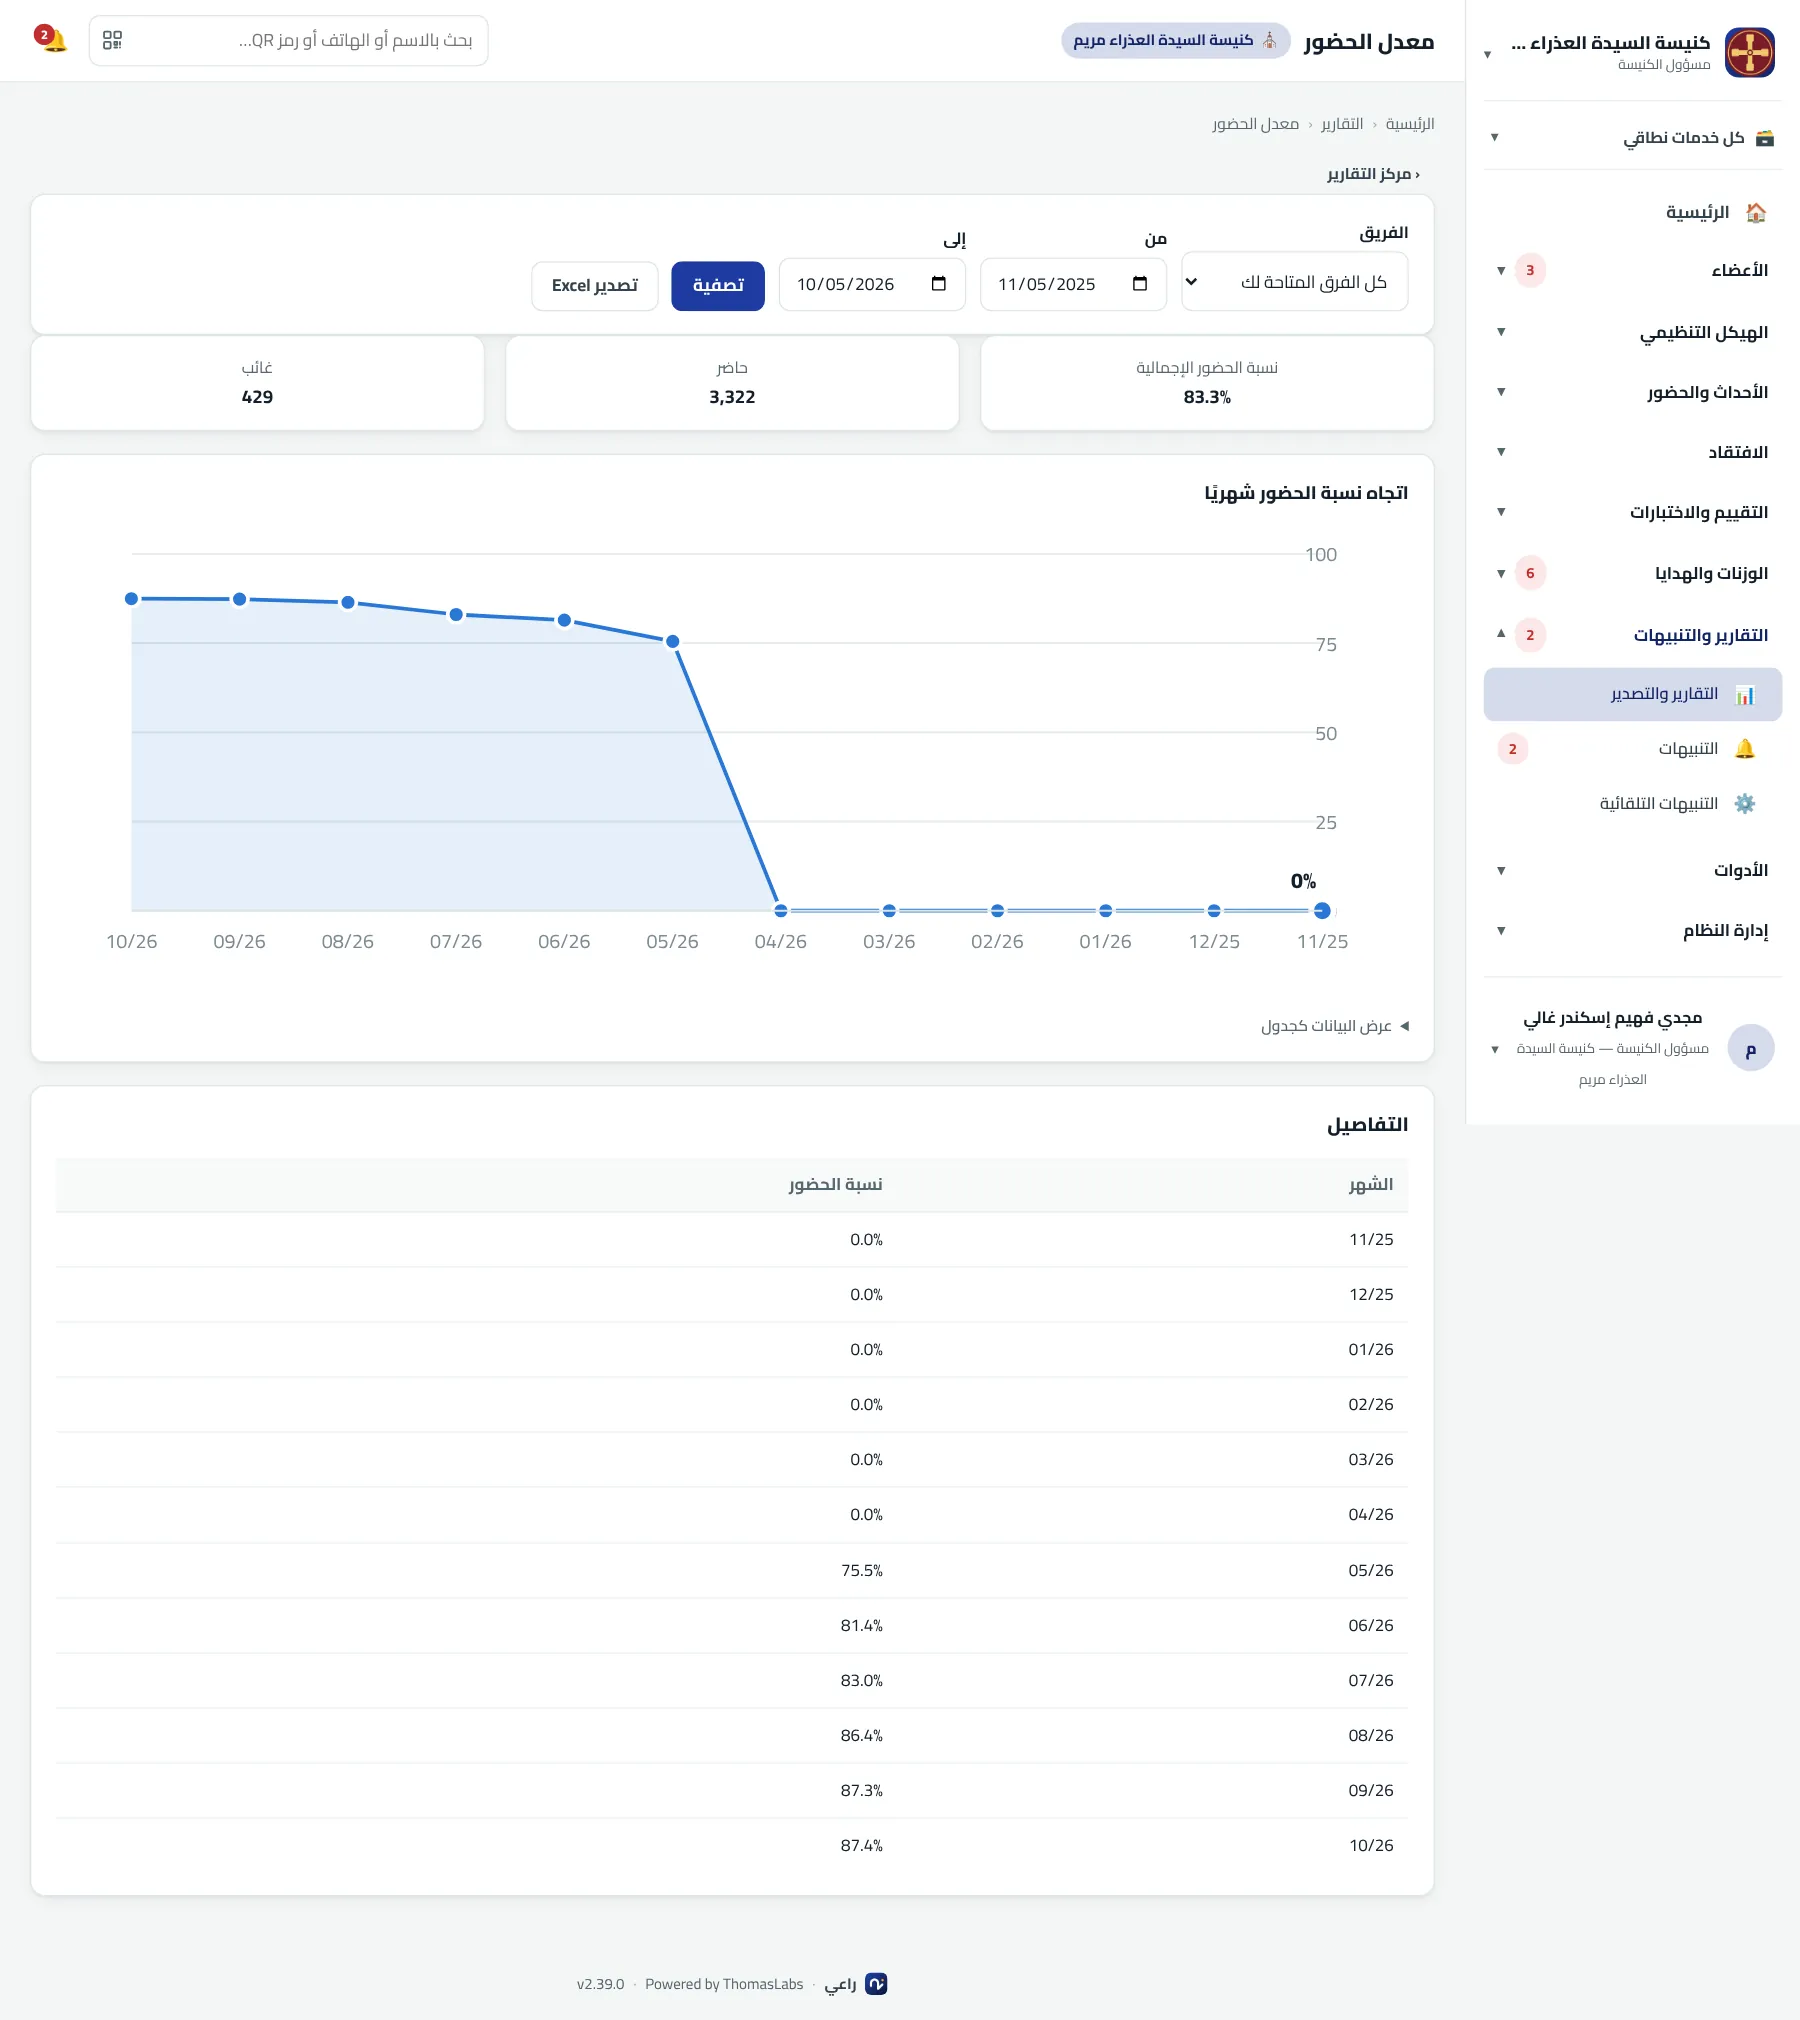
Task: Click the 05/26 data point on the chart
Action: click(673, 642)
